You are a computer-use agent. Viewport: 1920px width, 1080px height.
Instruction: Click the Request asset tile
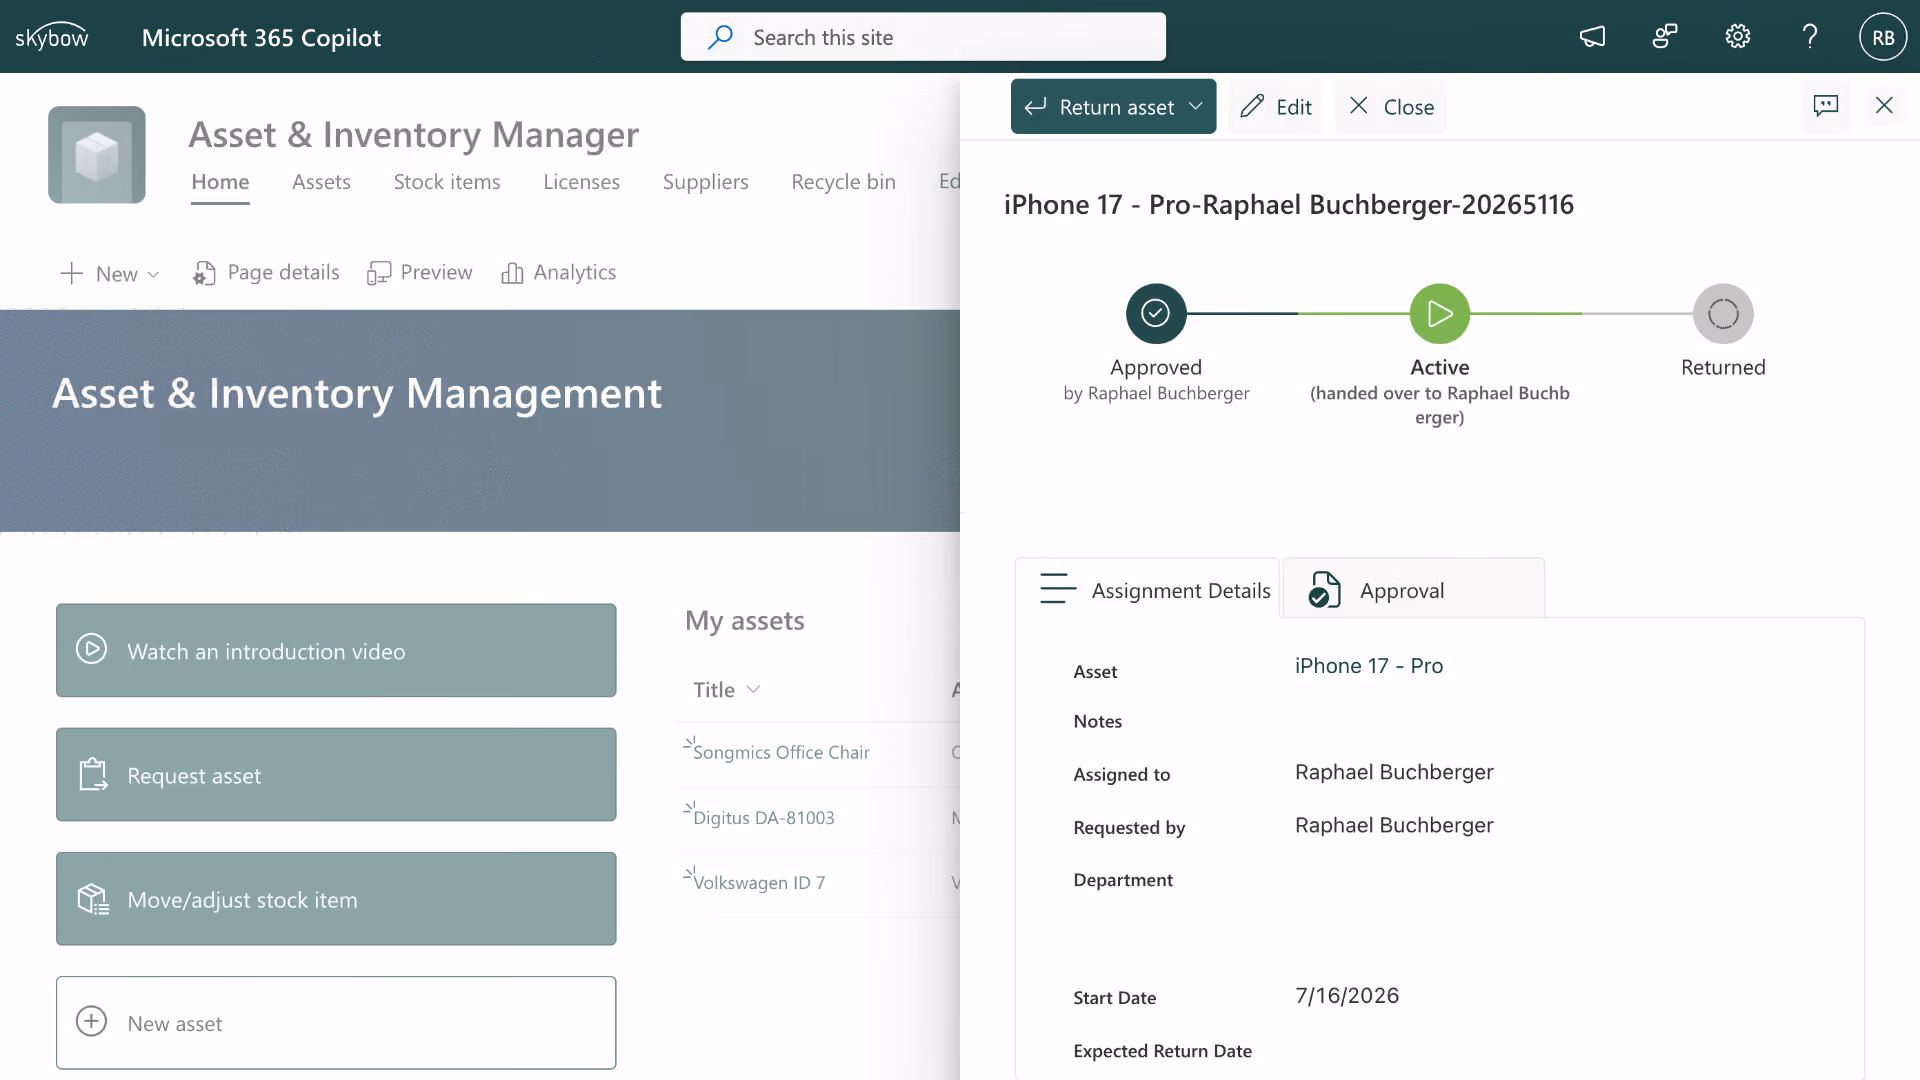(336, 775)
